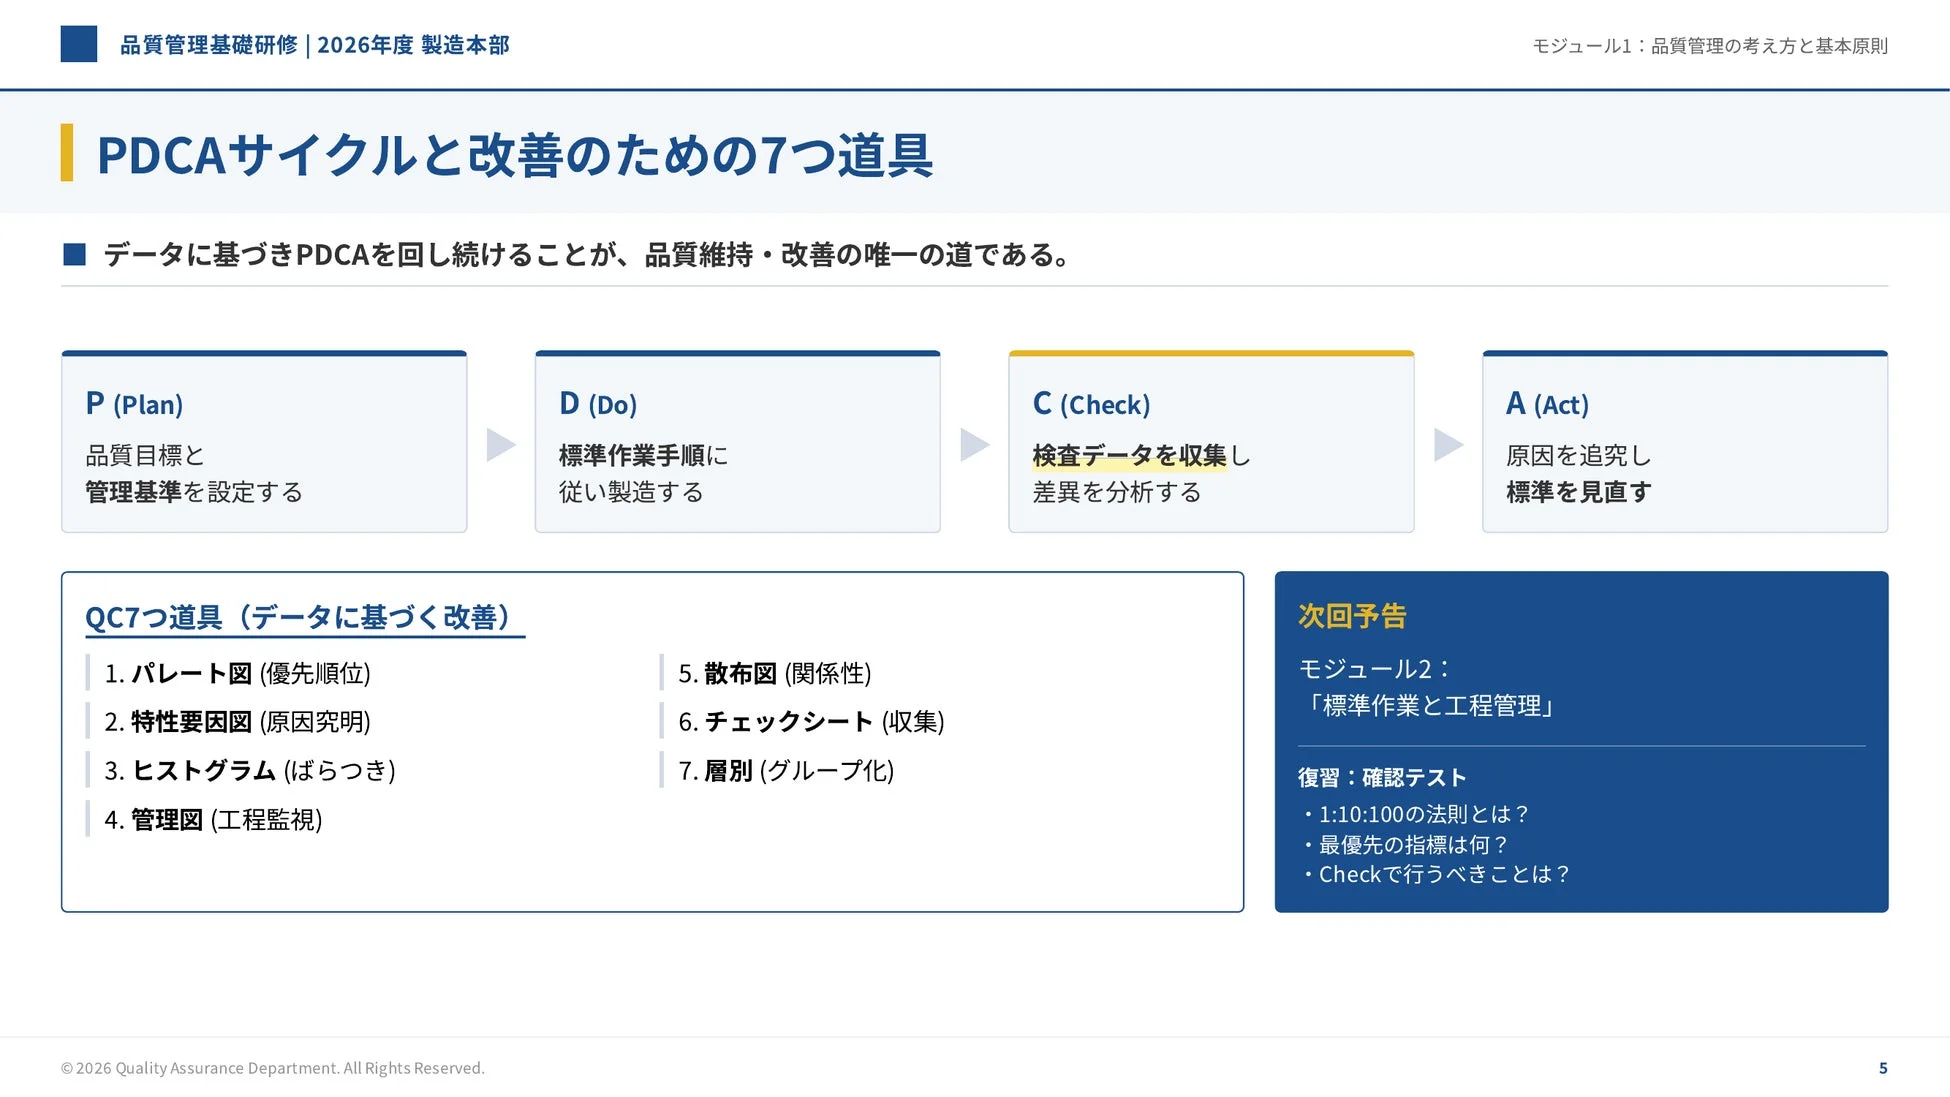
Task: Click the page number 5 in the footer
Action: coord(1884,1067)
